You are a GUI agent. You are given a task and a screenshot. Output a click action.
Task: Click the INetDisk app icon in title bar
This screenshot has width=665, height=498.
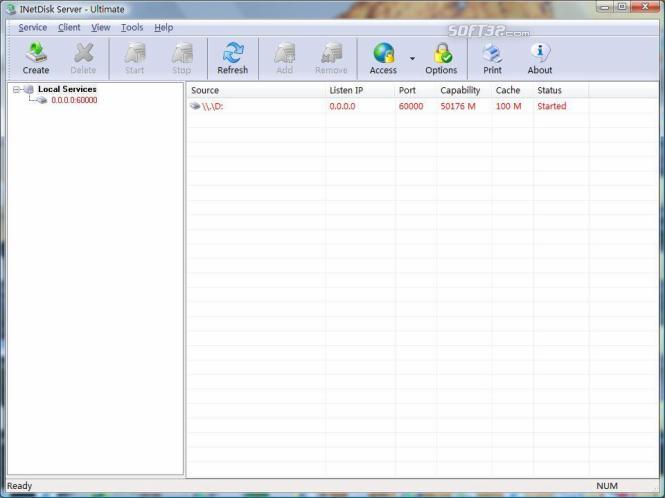tap(11, 9)
